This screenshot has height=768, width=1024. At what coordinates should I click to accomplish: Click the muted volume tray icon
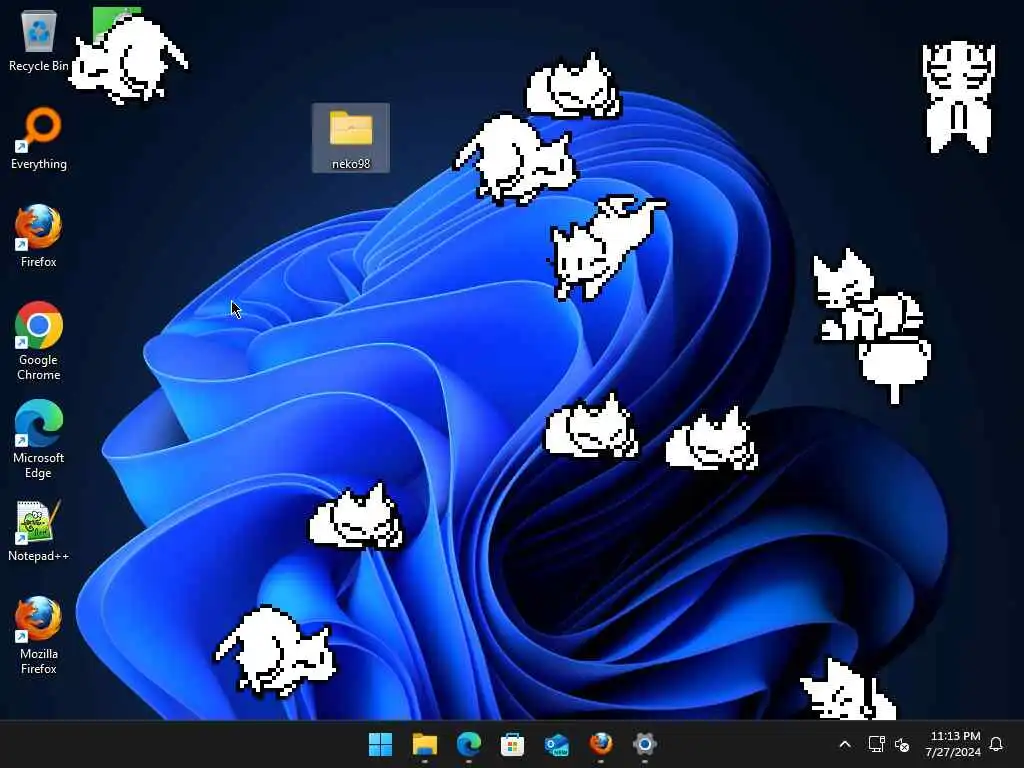[x=902, y=744]
